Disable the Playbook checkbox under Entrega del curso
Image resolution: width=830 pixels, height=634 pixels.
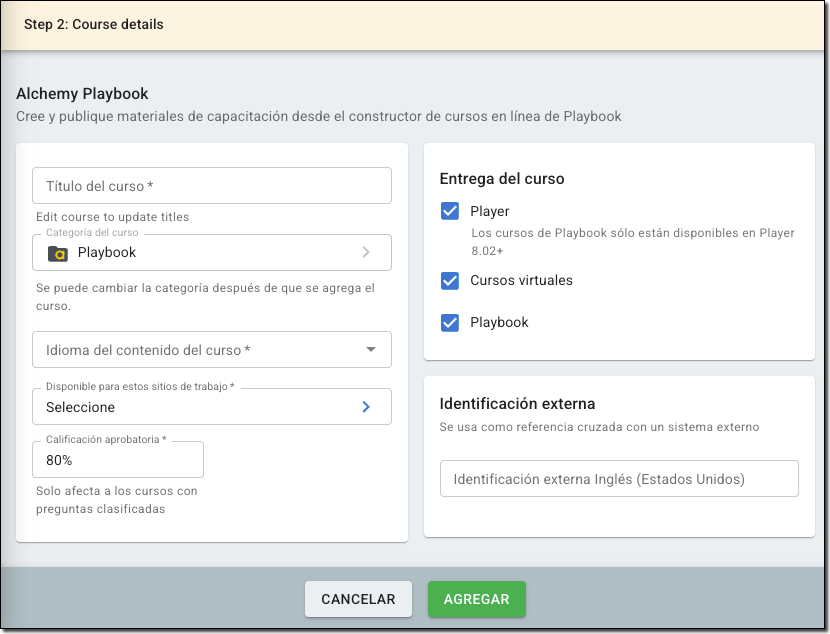[450, 323]
